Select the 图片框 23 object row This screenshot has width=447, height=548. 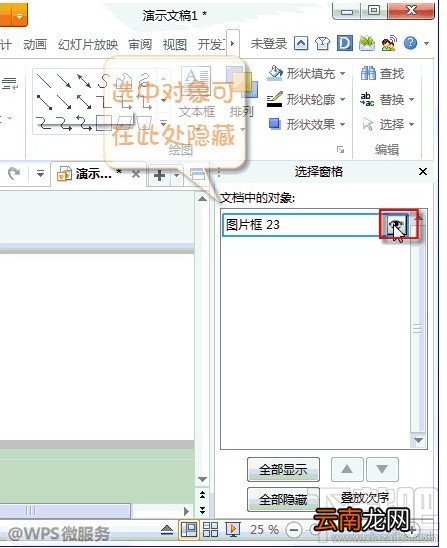pyautogui.click(x=315, y=225)
